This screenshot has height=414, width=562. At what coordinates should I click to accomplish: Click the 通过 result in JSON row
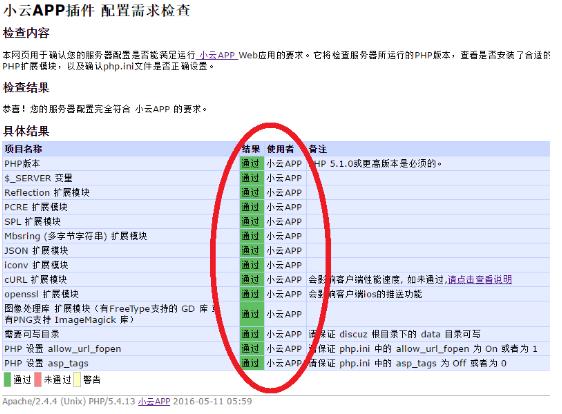pos(252,251)
